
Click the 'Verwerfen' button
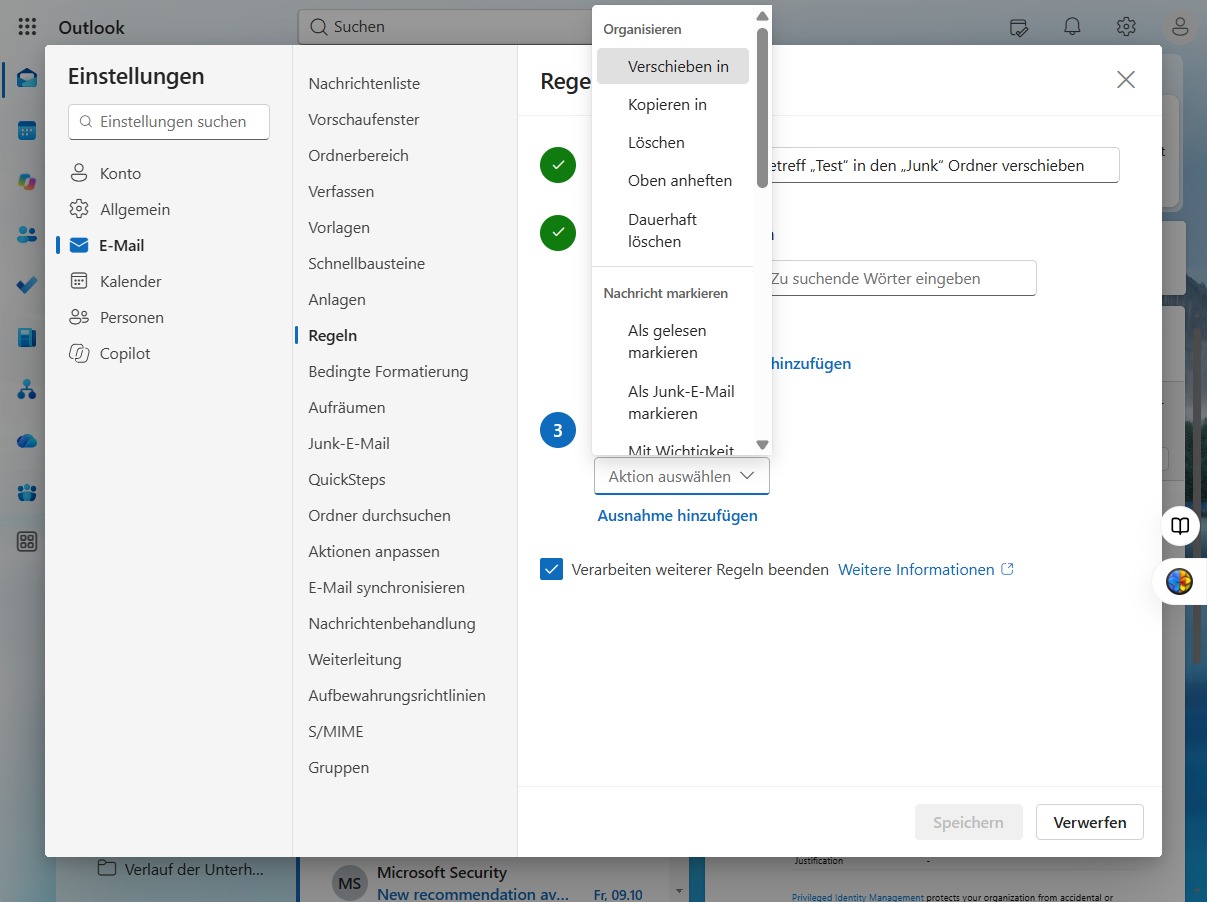pyautogui.click(x=1090, y=822)
